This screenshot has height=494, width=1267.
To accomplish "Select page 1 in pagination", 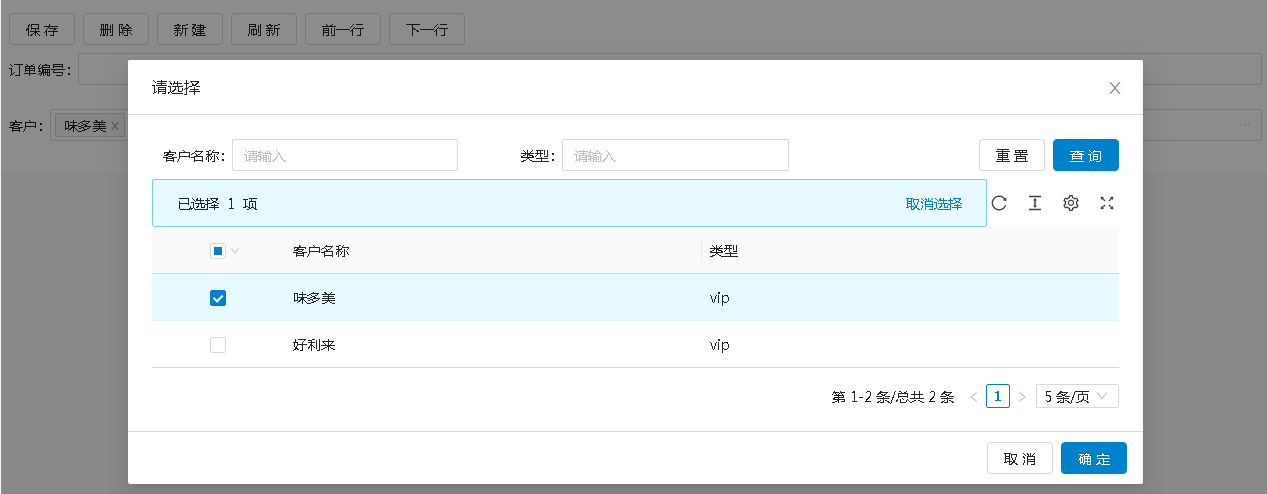I will coord(997,397).
